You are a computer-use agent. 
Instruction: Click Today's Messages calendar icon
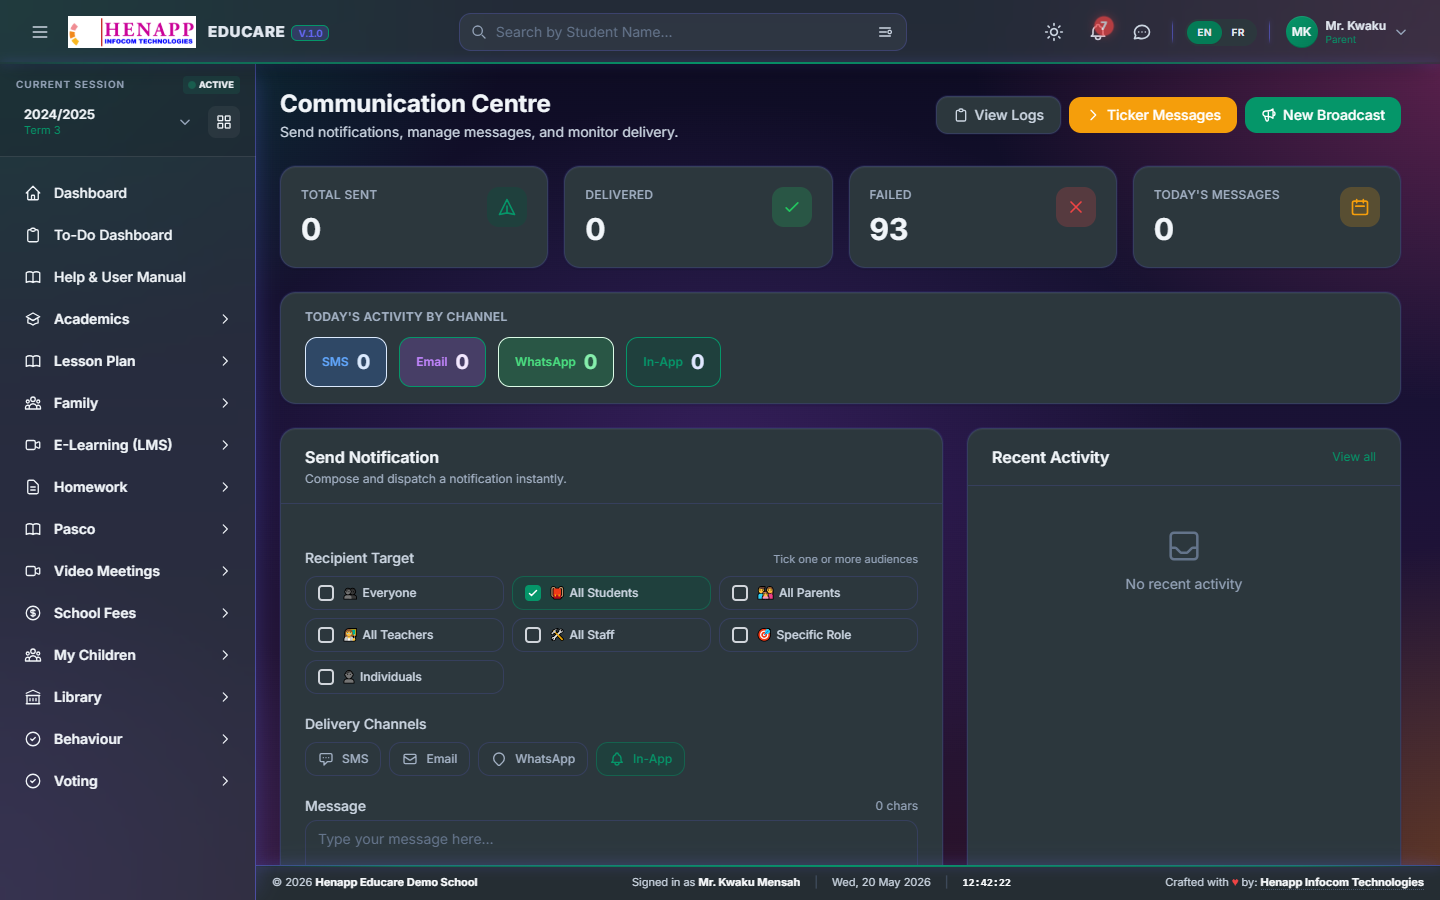(1360, 207)
